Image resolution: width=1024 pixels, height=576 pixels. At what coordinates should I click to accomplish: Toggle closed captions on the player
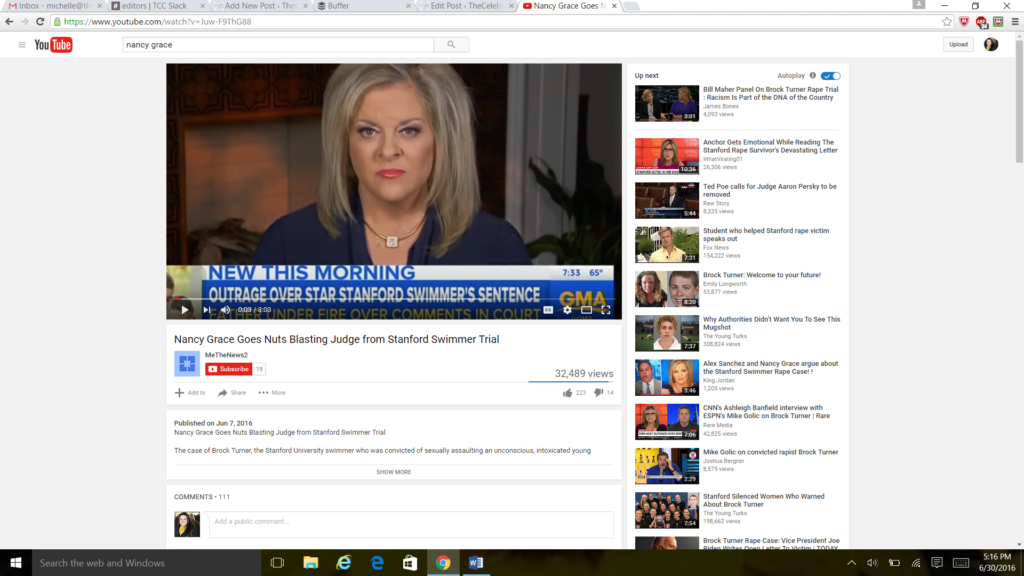(548, 310)
